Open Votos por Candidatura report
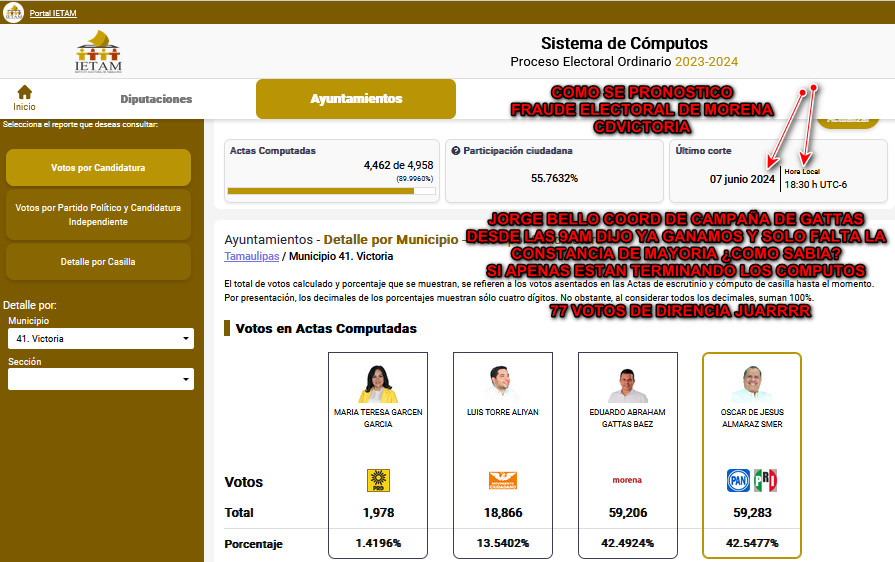Image resolution: width=895 pixels, height=562 pixels. tap(98, 168)
